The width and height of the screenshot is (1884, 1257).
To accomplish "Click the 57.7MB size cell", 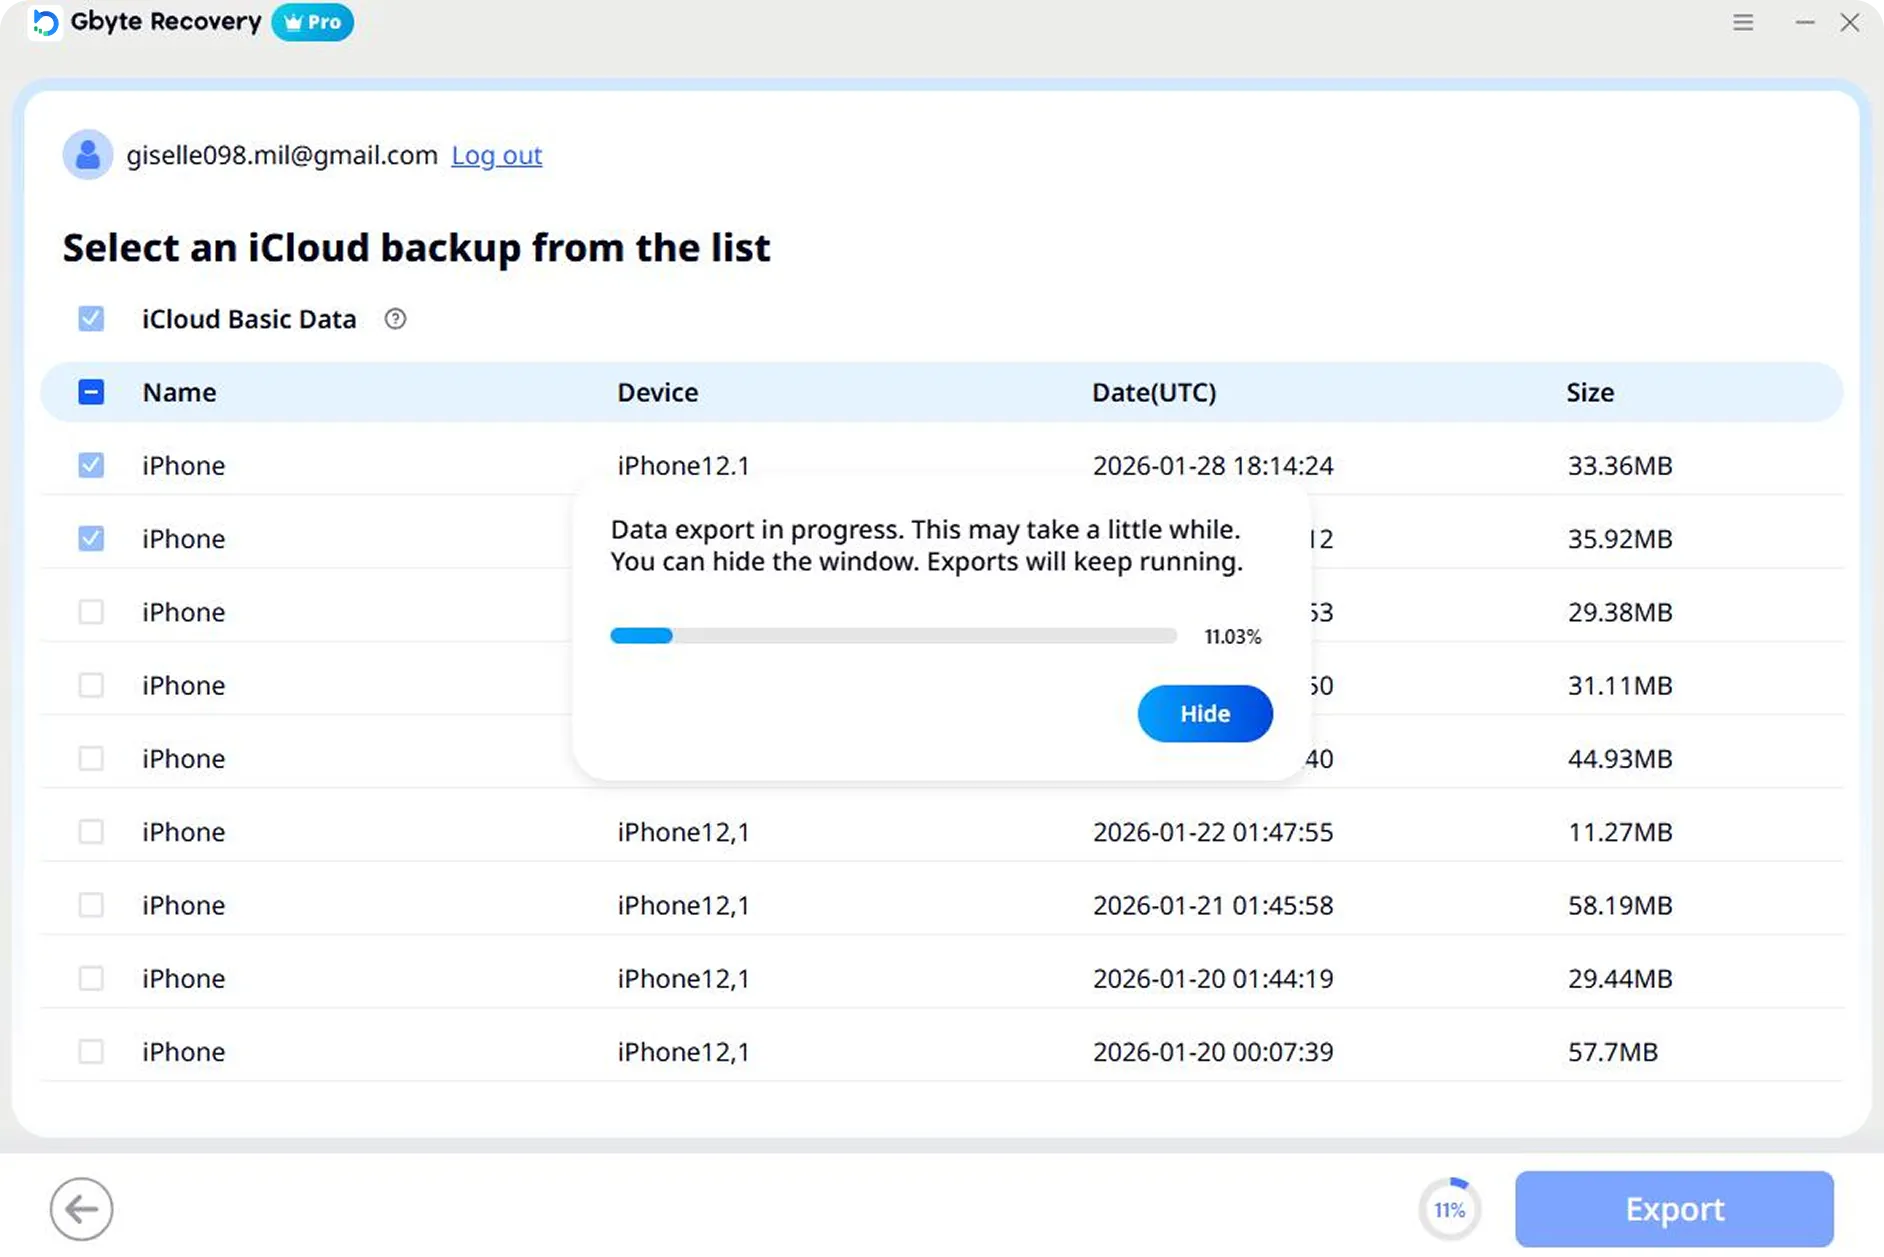I will pyautogui.click(x=1613, y=1052).
